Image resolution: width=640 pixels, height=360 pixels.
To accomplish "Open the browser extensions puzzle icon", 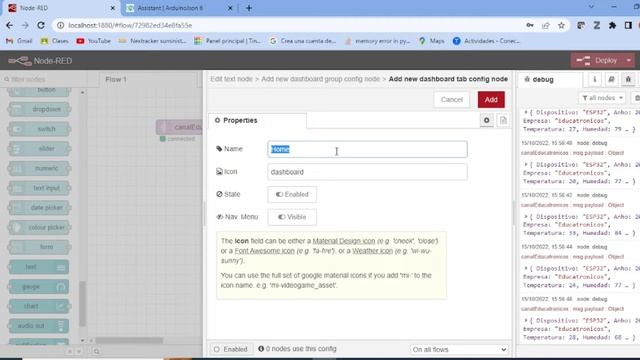I will coord(612,25).
